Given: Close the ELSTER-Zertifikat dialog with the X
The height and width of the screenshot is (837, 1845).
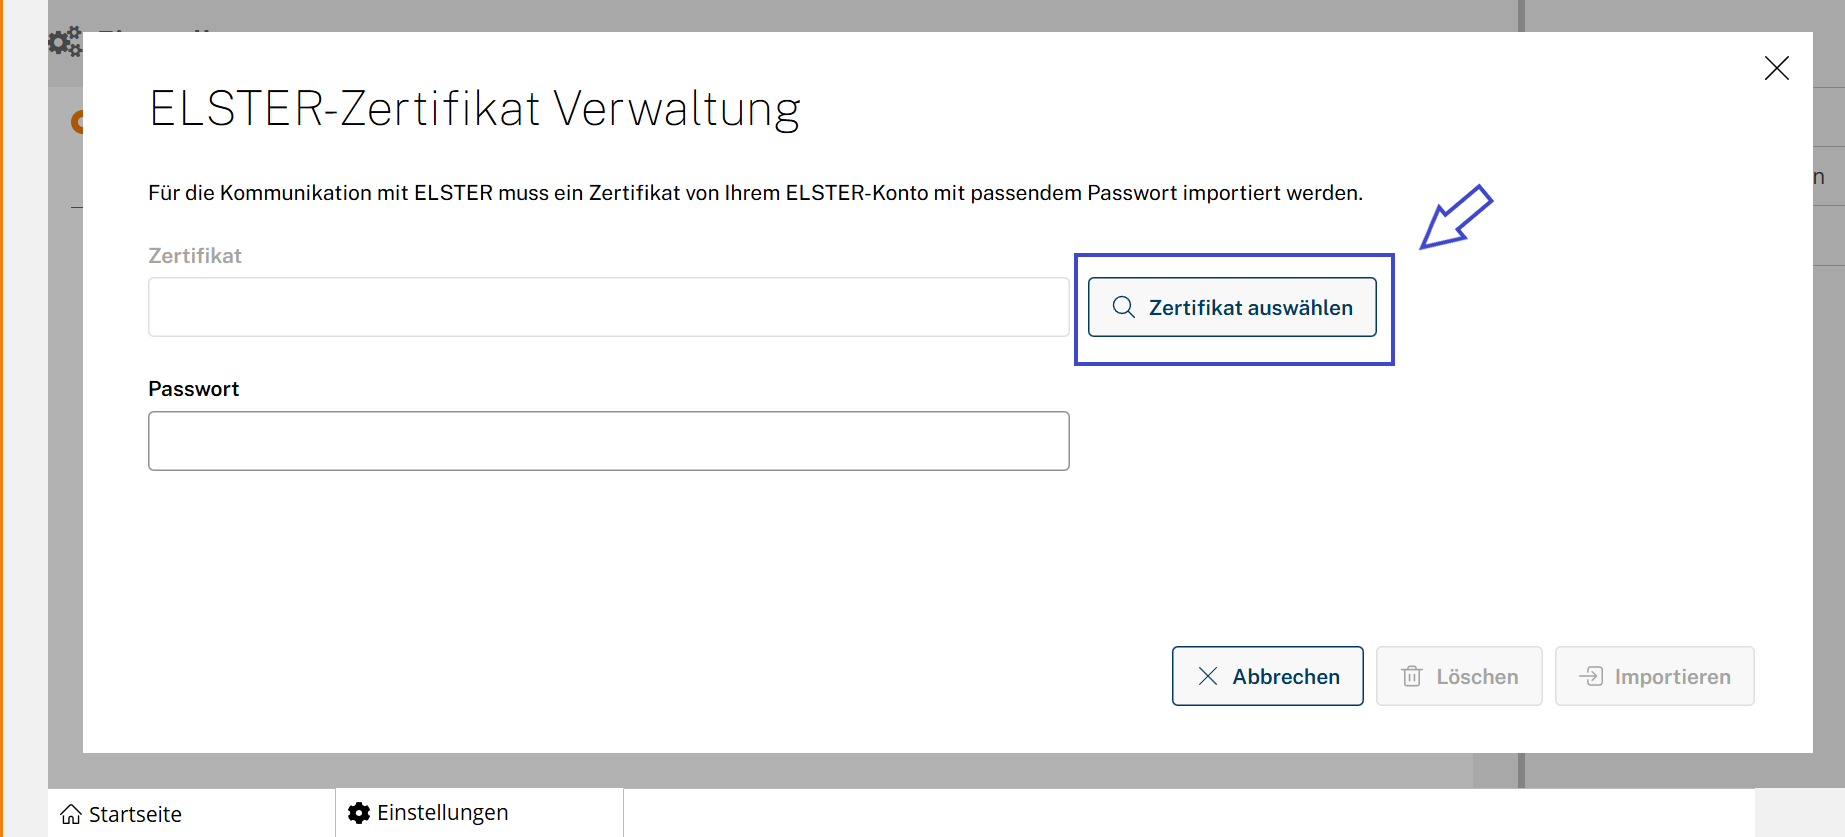Looking at the screenshot, I should click(1776, 68).
